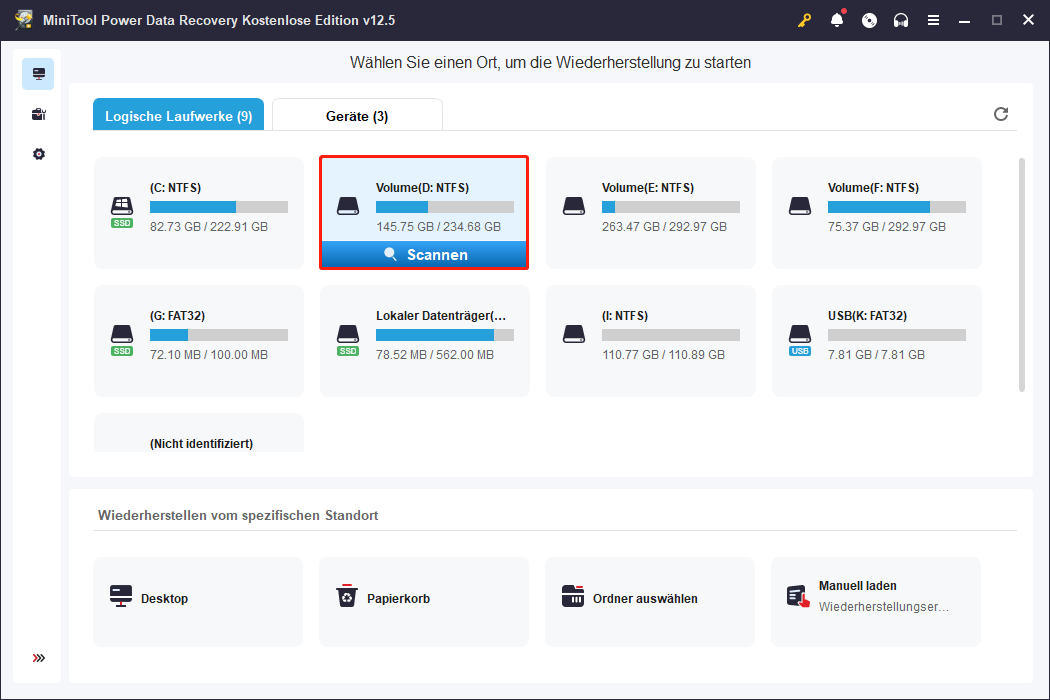Click the (G: FAT32) SSD icon
The width and height of the screenshot is (1050, 700).
(122, 340)
